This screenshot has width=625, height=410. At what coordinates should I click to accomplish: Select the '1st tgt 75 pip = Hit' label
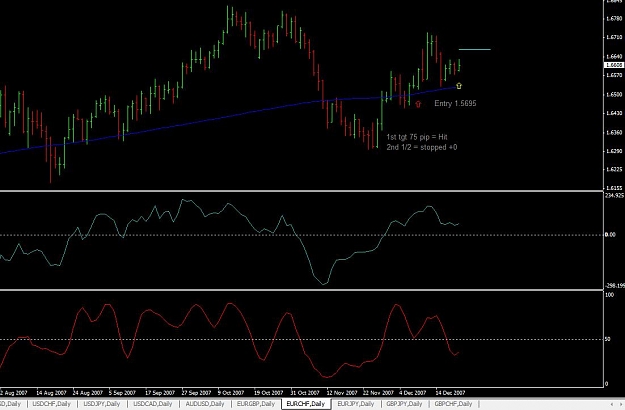pyautogui.click(x=417, y=137)
